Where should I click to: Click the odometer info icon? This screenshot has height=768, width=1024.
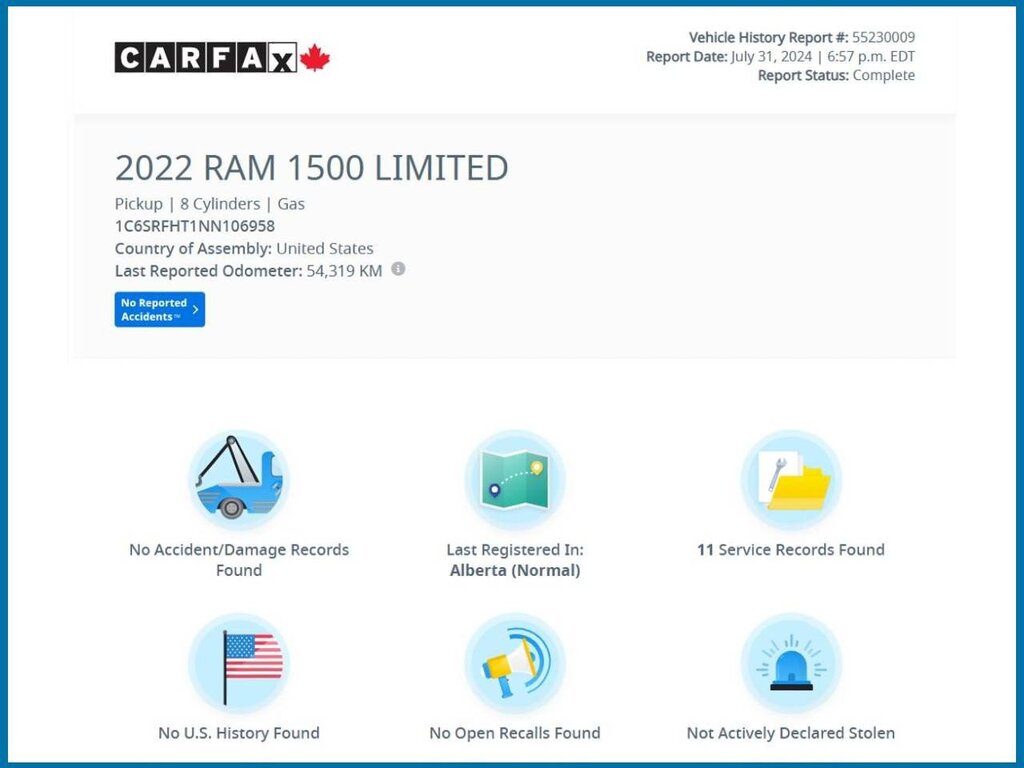tap(398, 269)
